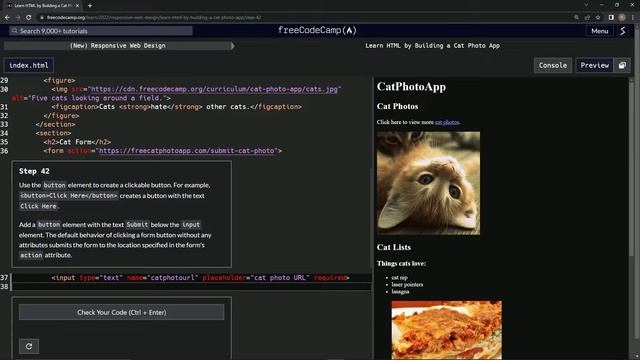Click the site lock icon in address bar
The height and width of the screenshot is (360, 640).
coord(42,18)
